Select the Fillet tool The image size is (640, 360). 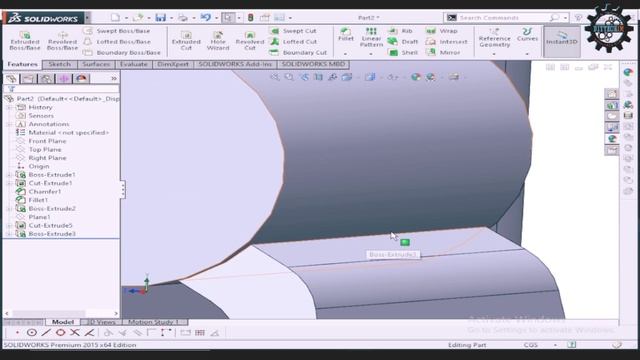click(346, 35)
